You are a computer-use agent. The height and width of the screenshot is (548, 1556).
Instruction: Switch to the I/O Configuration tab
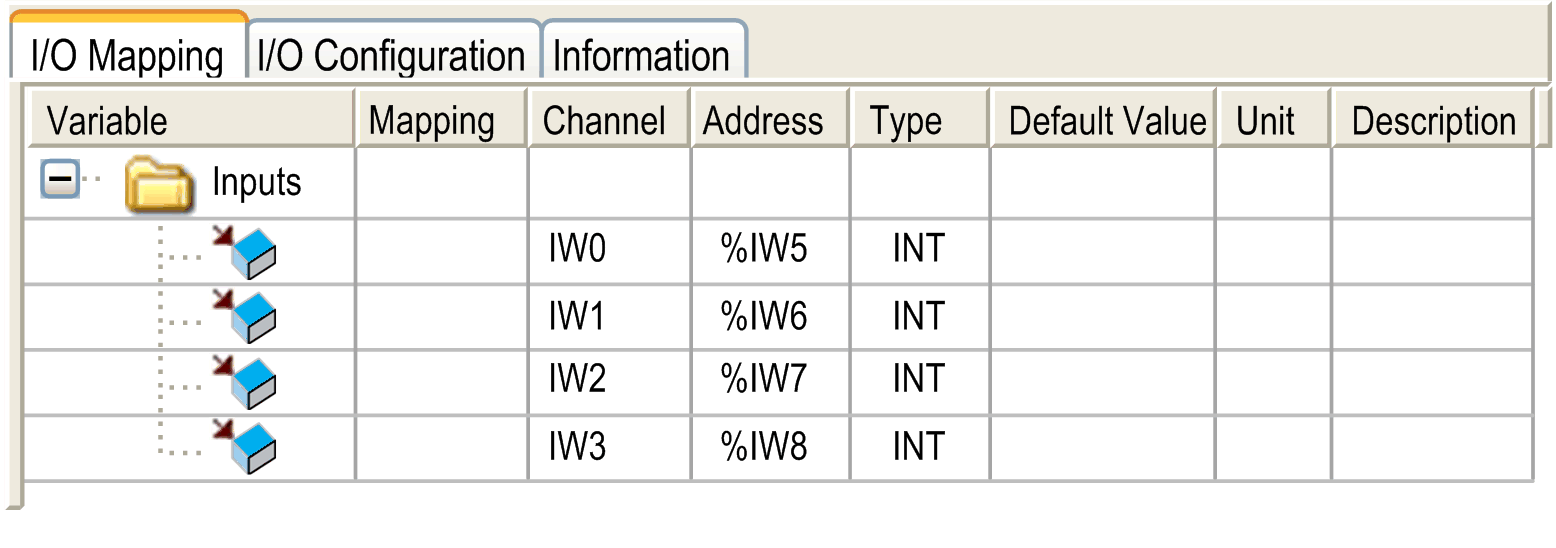pos(392,55)
